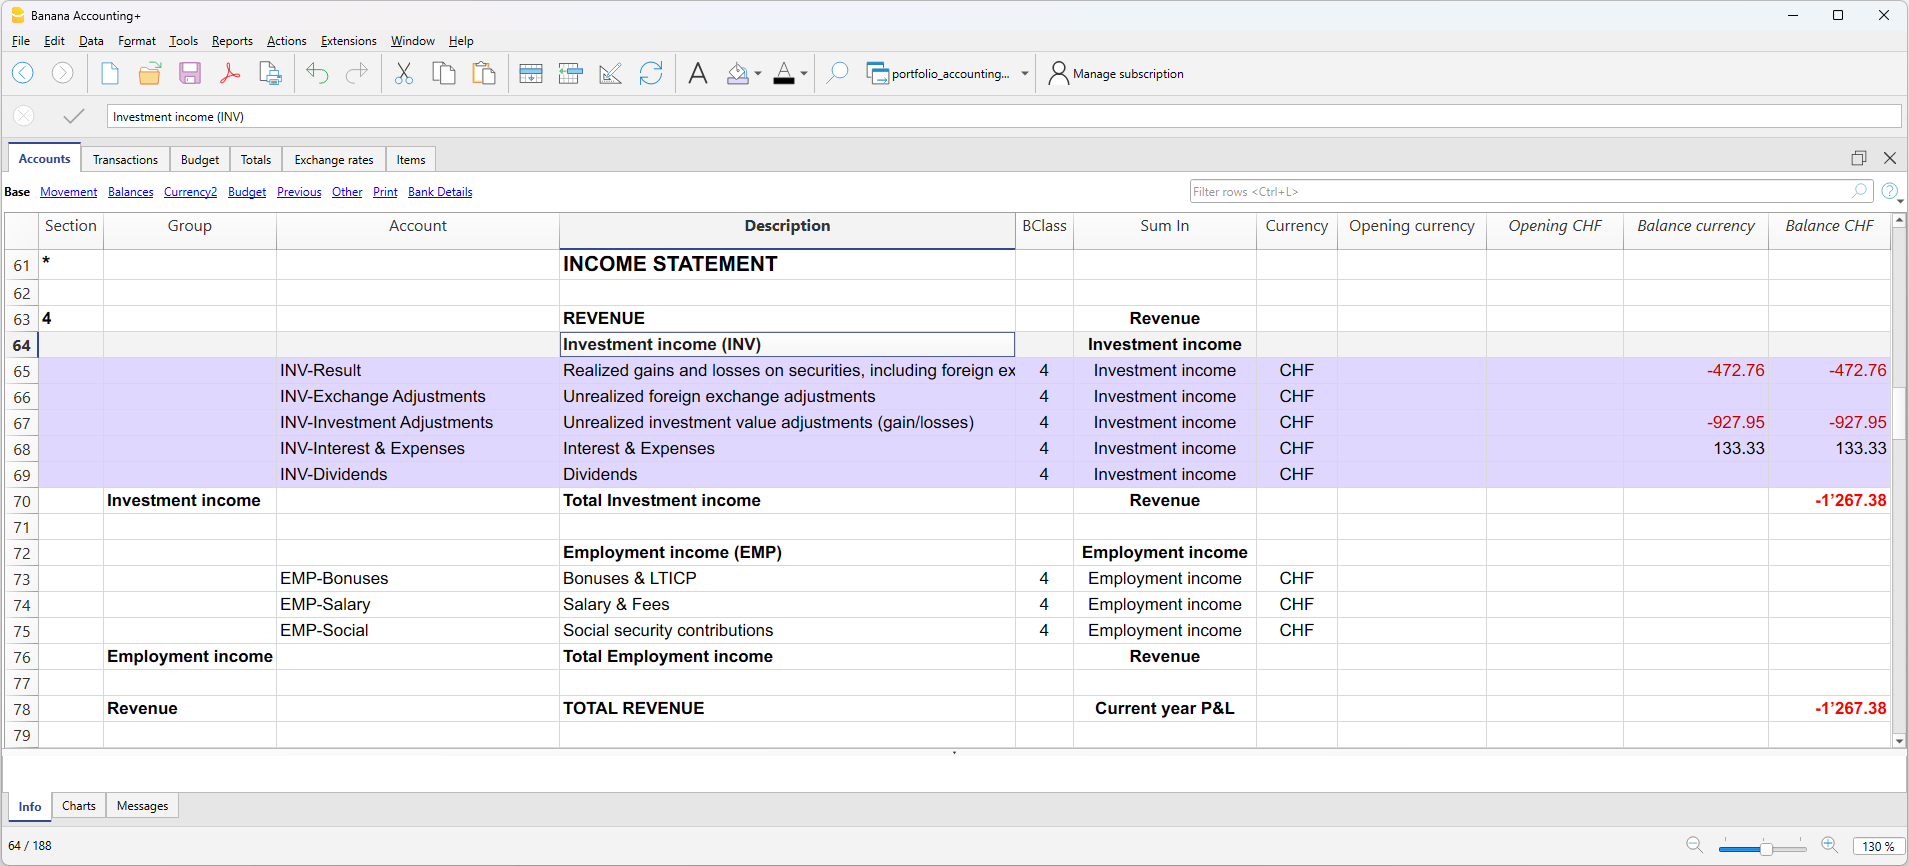Select the Previous view link
Screen dimensions: 1909x866
pos(299,192)
